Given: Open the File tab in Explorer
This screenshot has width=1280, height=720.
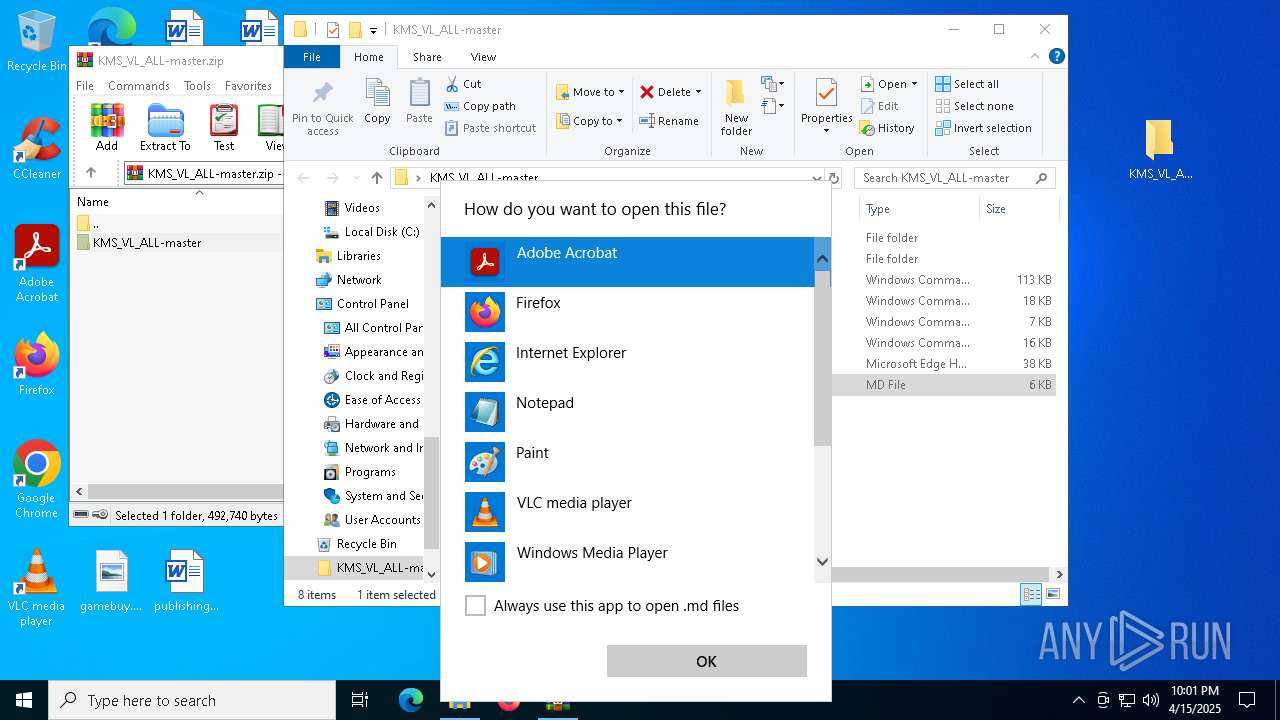Looking at the screenshot, I should [312, 57].
